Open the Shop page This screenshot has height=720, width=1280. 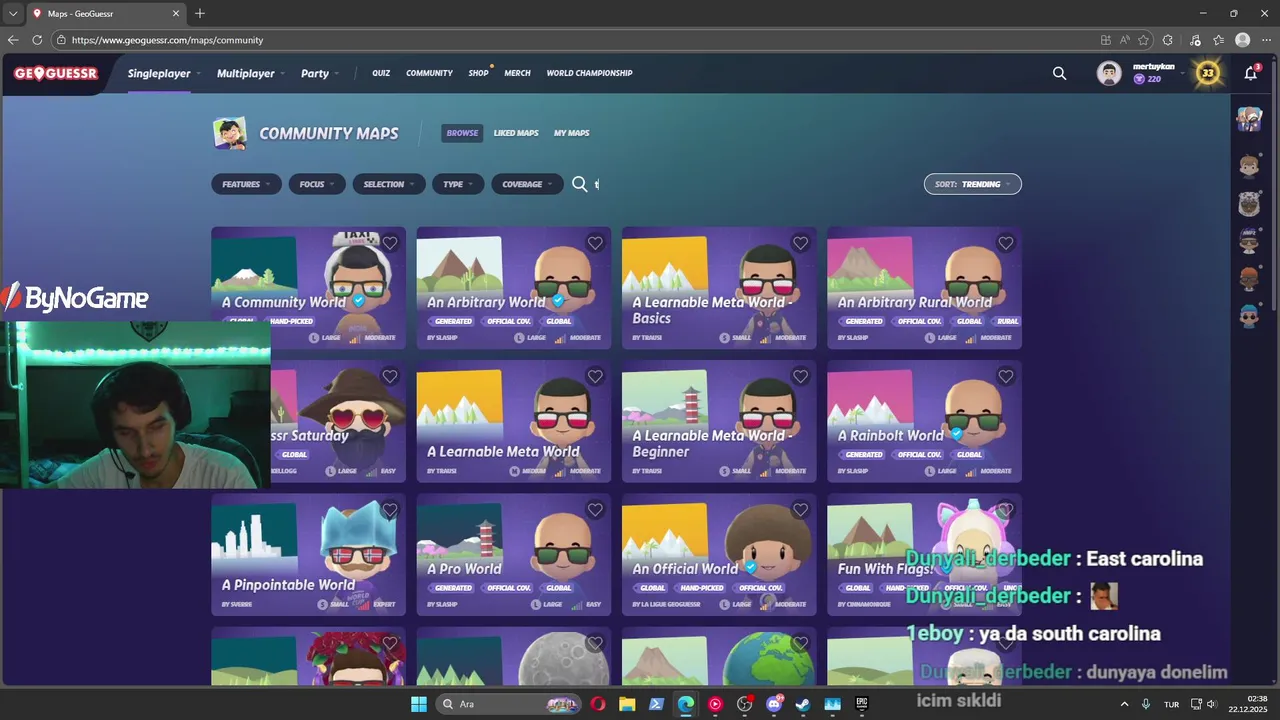pyautogui.click(x=479, y=73)
